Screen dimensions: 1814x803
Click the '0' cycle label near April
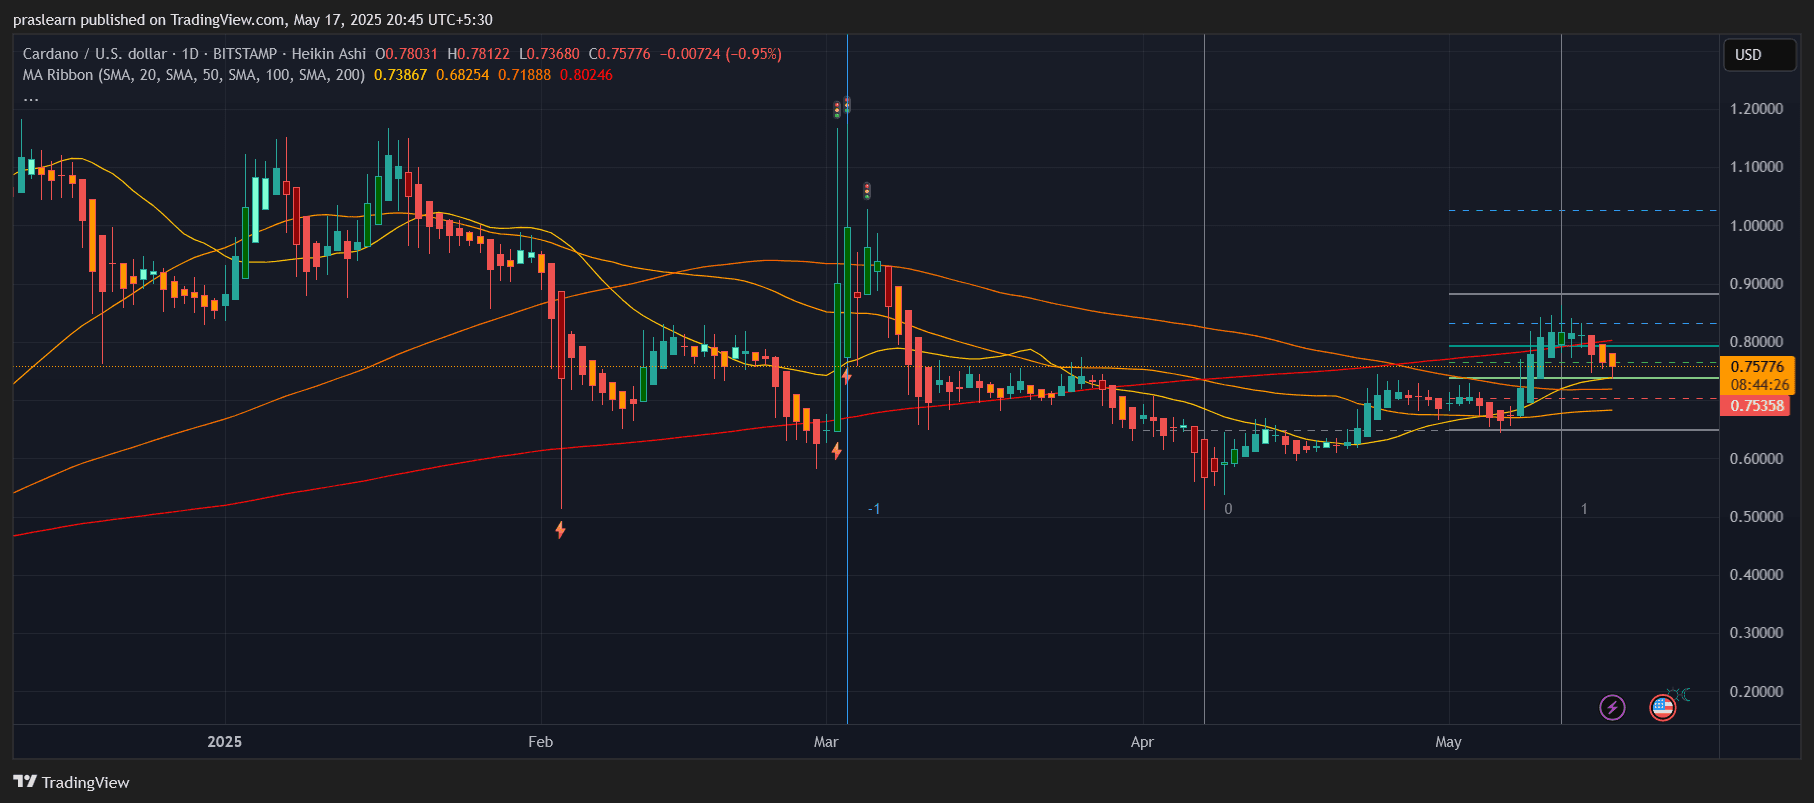pos(1228,509)
